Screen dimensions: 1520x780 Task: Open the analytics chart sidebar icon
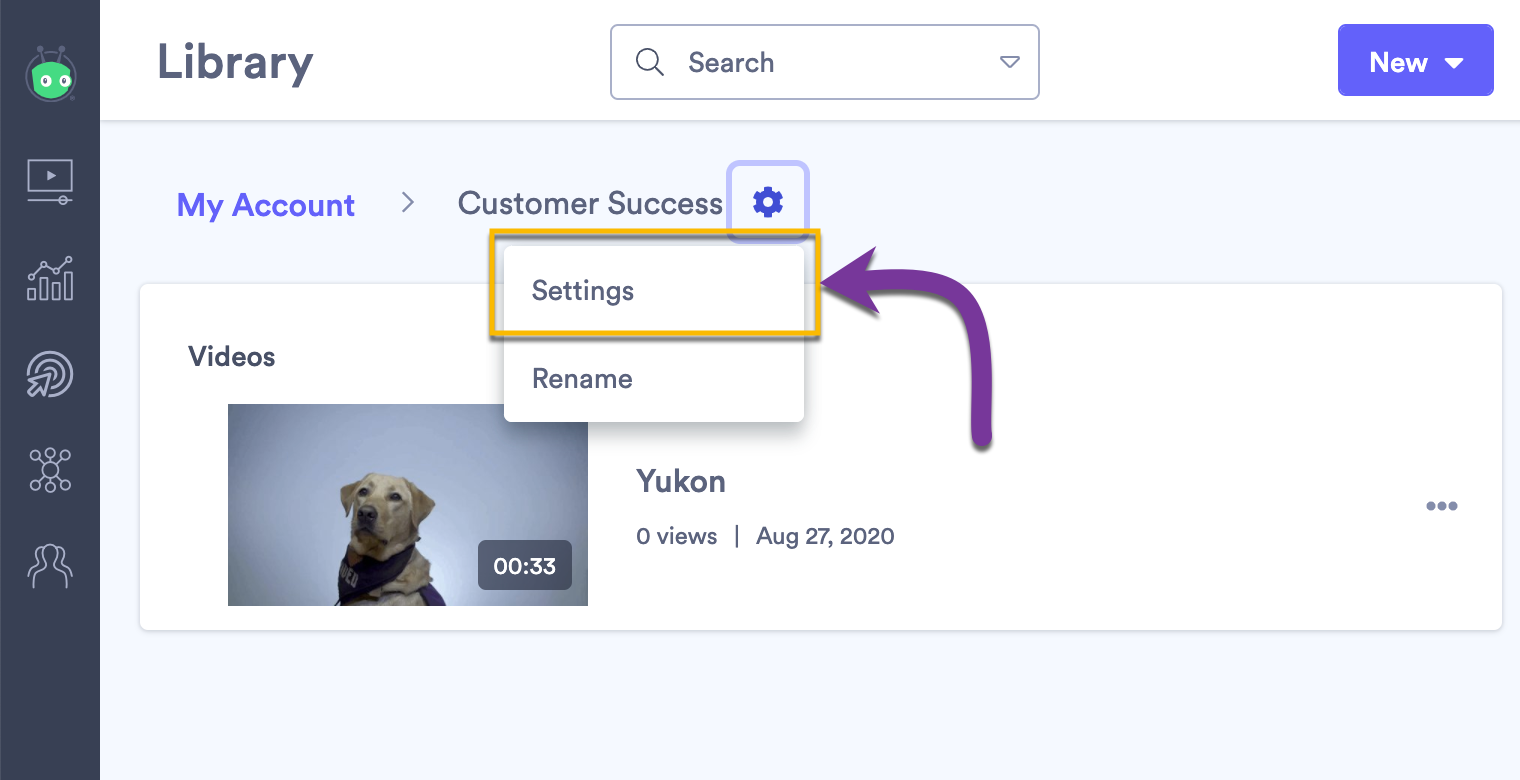50,278
